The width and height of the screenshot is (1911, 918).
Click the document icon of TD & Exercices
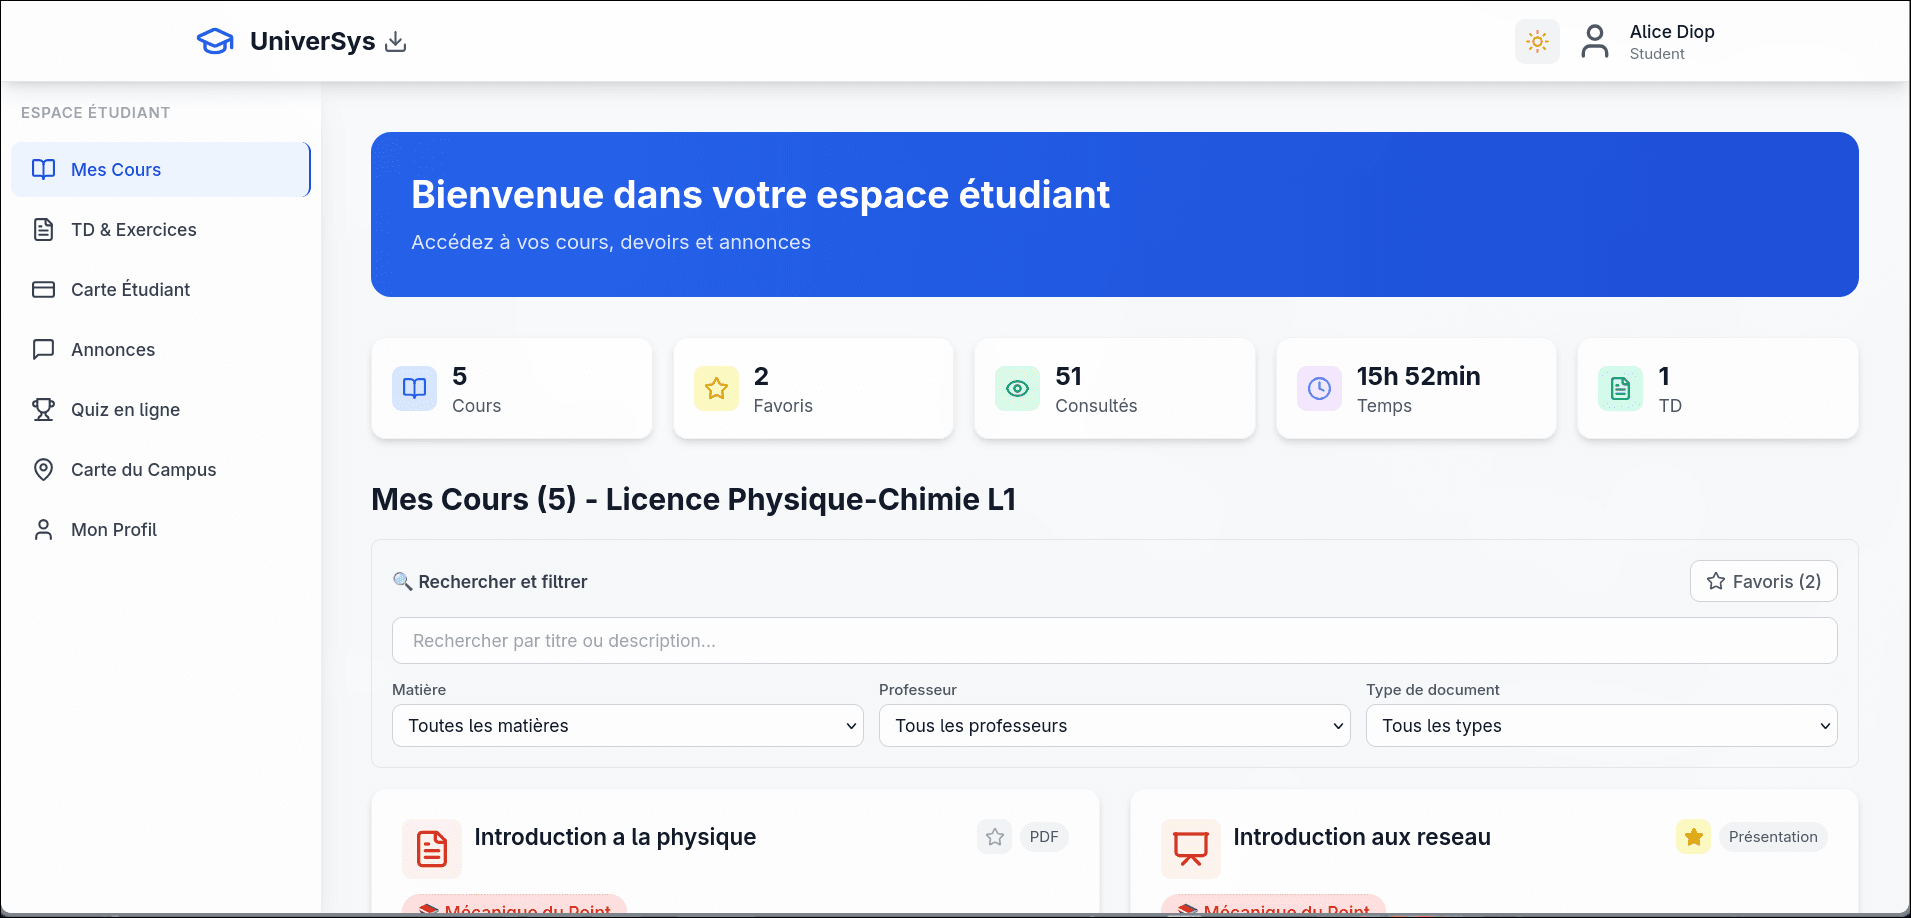pos(44,229)
